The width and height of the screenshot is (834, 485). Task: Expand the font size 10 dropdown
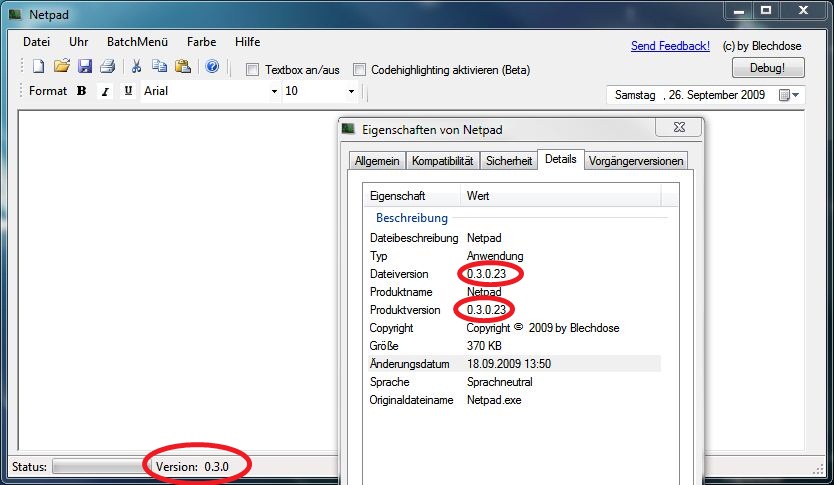(351, 91)
